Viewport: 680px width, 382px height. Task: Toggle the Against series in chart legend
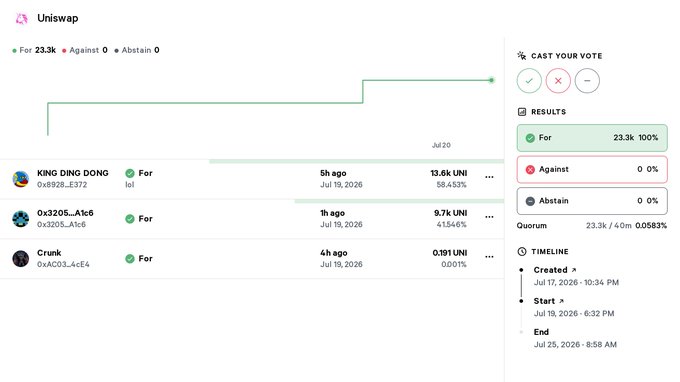pos(85,50)
